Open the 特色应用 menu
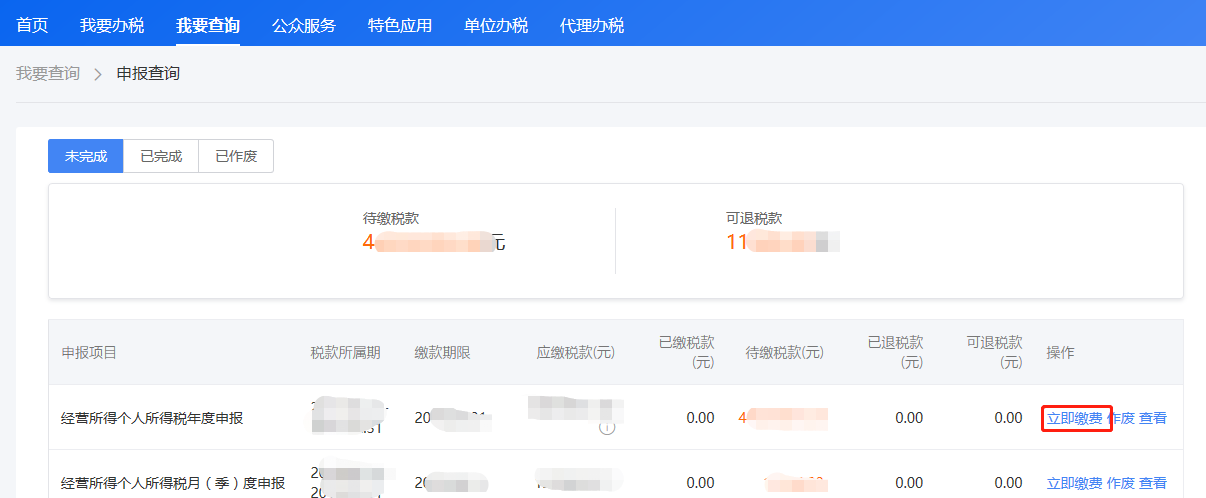Image resolution: width=1206 pixels, height=498 pixels. tap(400, 25)
